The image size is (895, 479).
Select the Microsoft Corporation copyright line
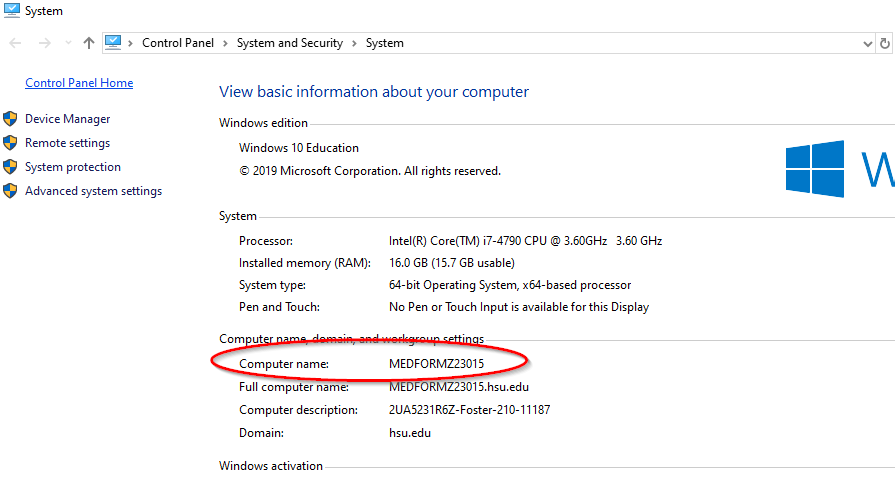click(370, 171)
